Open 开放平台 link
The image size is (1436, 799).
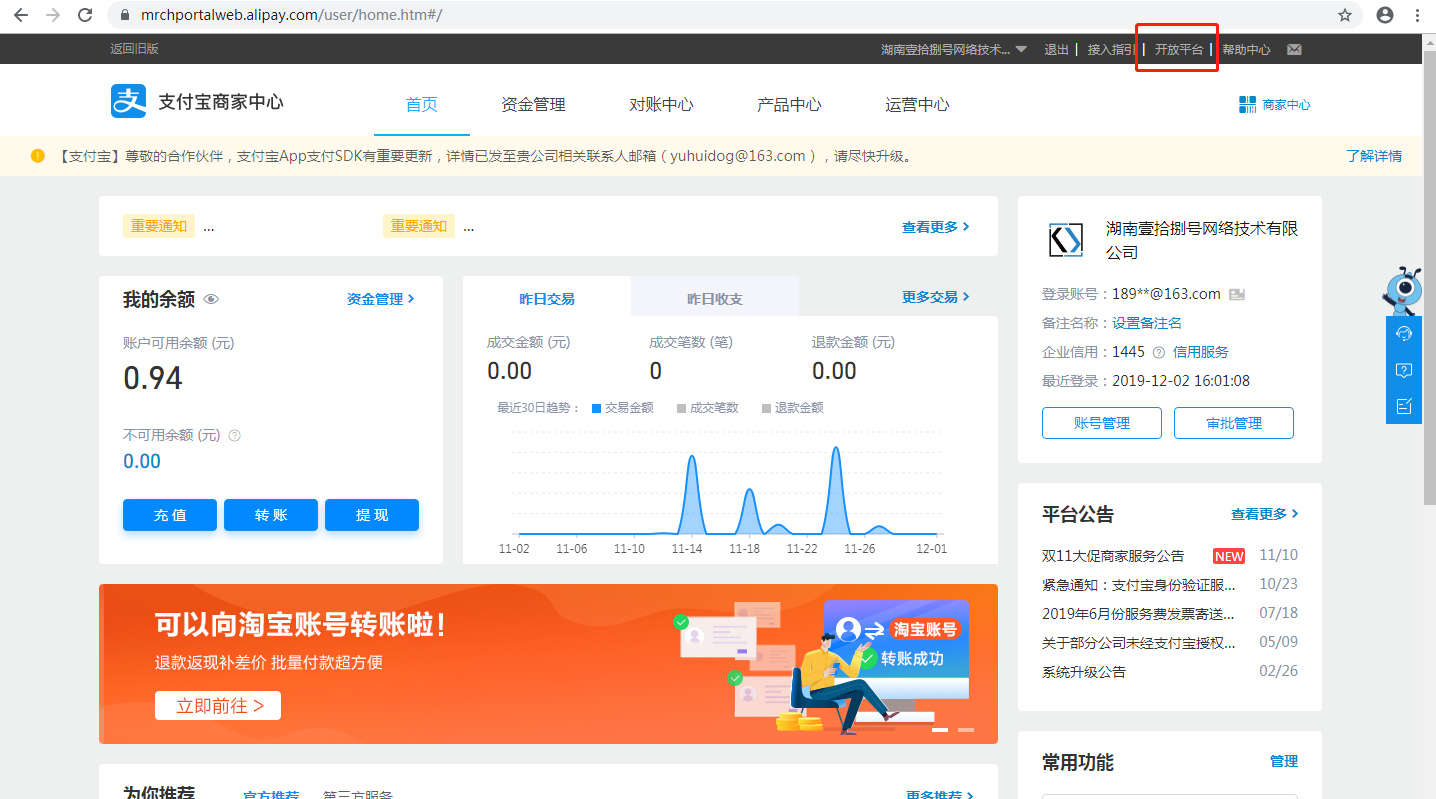click(x=1179, y=49)
